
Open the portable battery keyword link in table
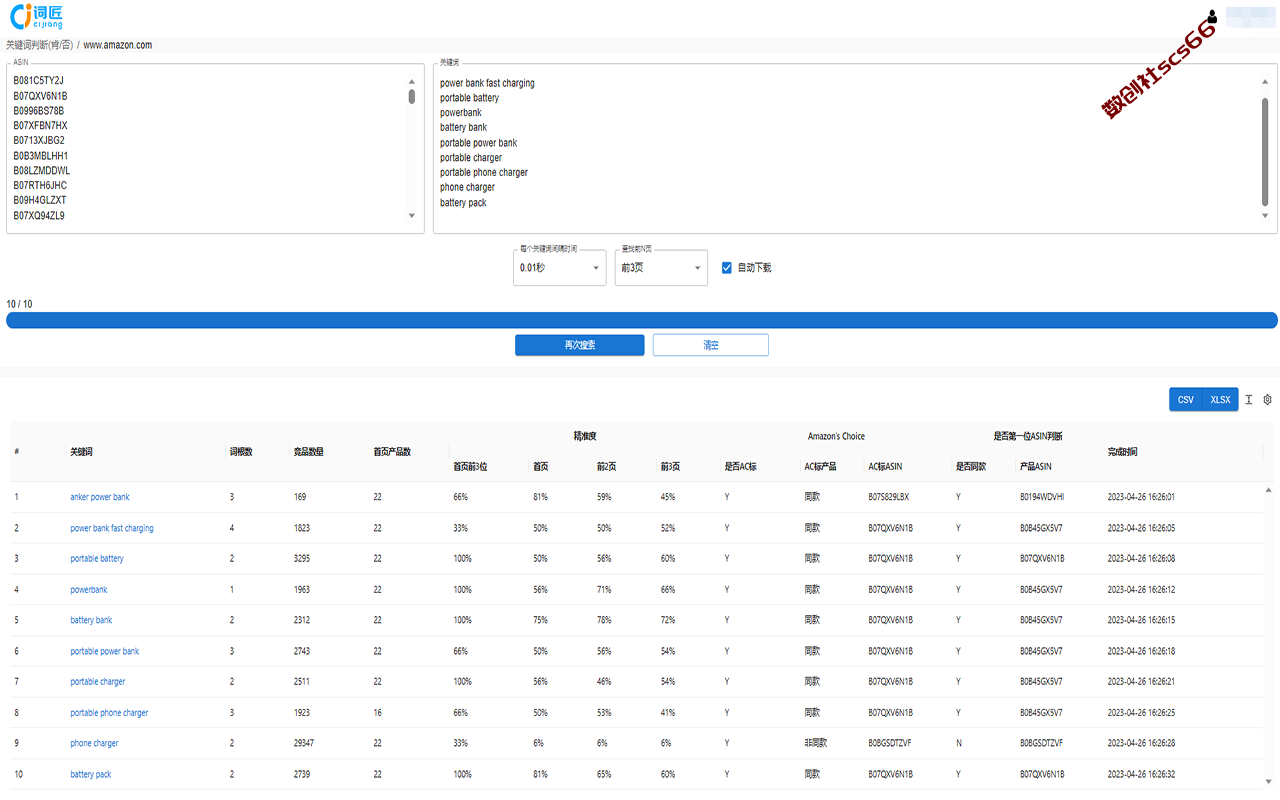97,559
